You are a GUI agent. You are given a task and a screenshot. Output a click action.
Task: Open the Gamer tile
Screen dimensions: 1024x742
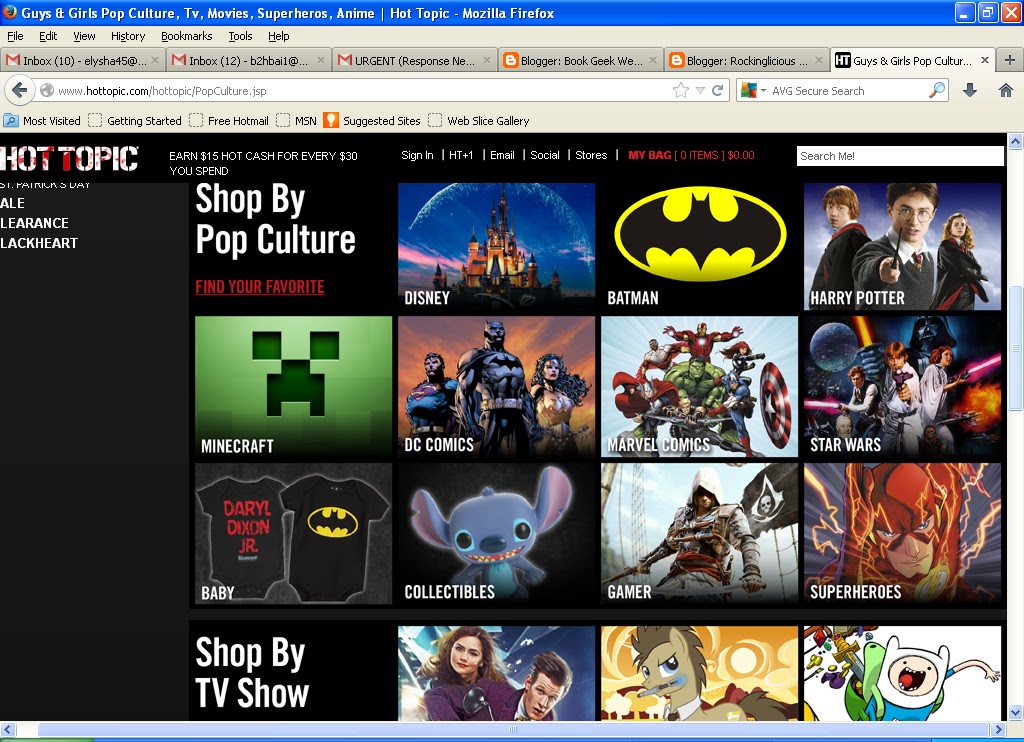[x=699, y=534]
